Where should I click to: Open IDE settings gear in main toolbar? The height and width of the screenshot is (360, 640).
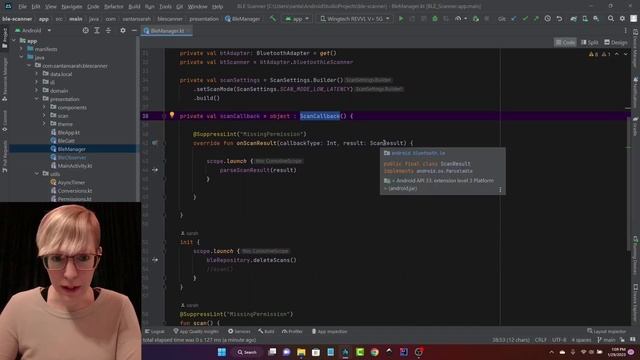(x=622, y=19)
